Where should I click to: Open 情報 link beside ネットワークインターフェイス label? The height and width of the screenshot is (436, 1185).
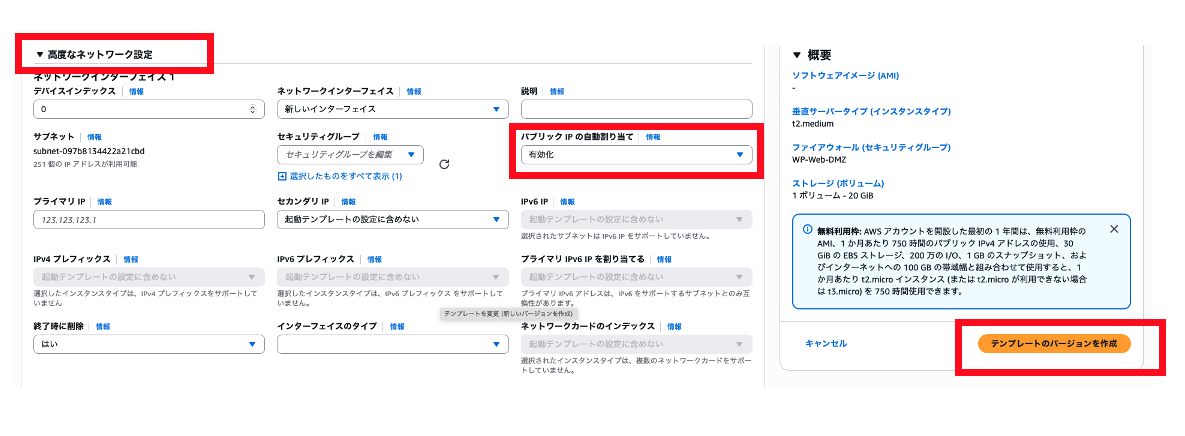[x=414, y=91]
